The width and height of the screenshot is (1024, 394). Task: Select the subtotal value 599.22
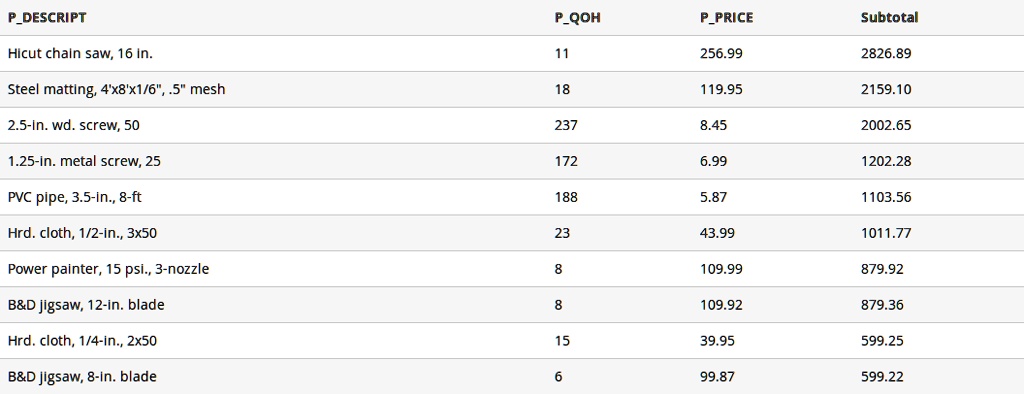[x=882, y=377]
